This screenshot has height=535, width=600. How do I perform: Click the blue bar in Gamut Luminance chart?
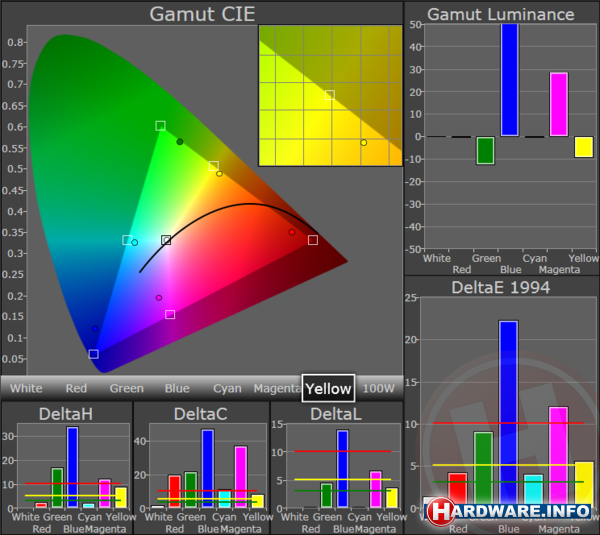click(x=510, y=80)
